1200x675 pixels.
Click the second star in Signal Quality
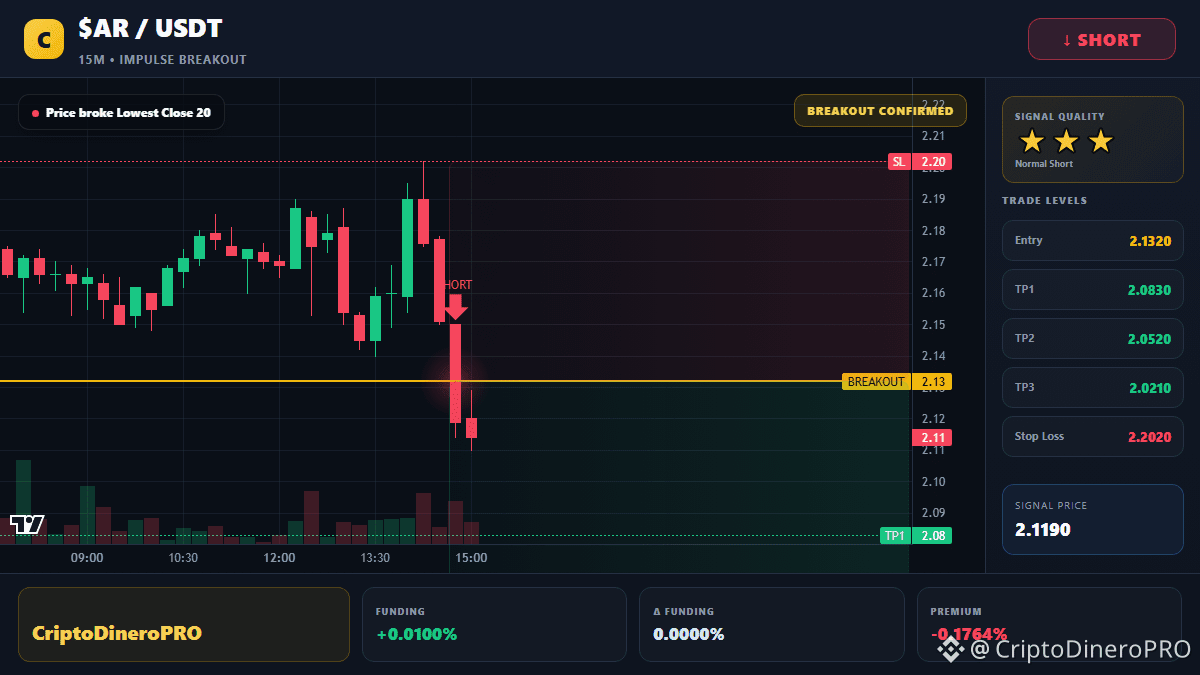click(1066, 141)
